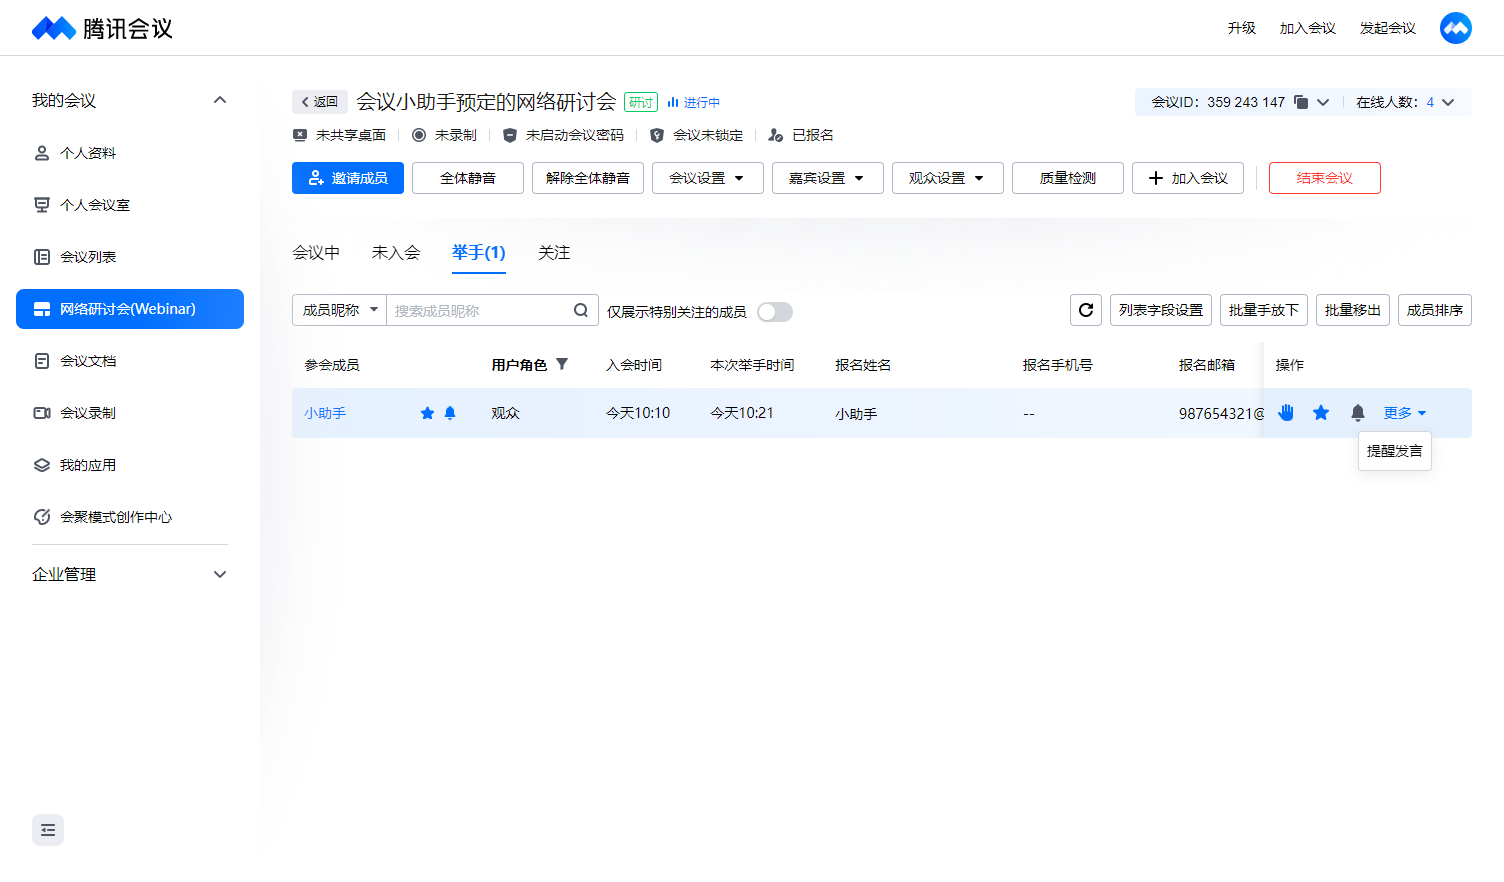The image size is (1504, 882).
Task: Click the Tencent Meeting logo
Action: pos(102,28)
